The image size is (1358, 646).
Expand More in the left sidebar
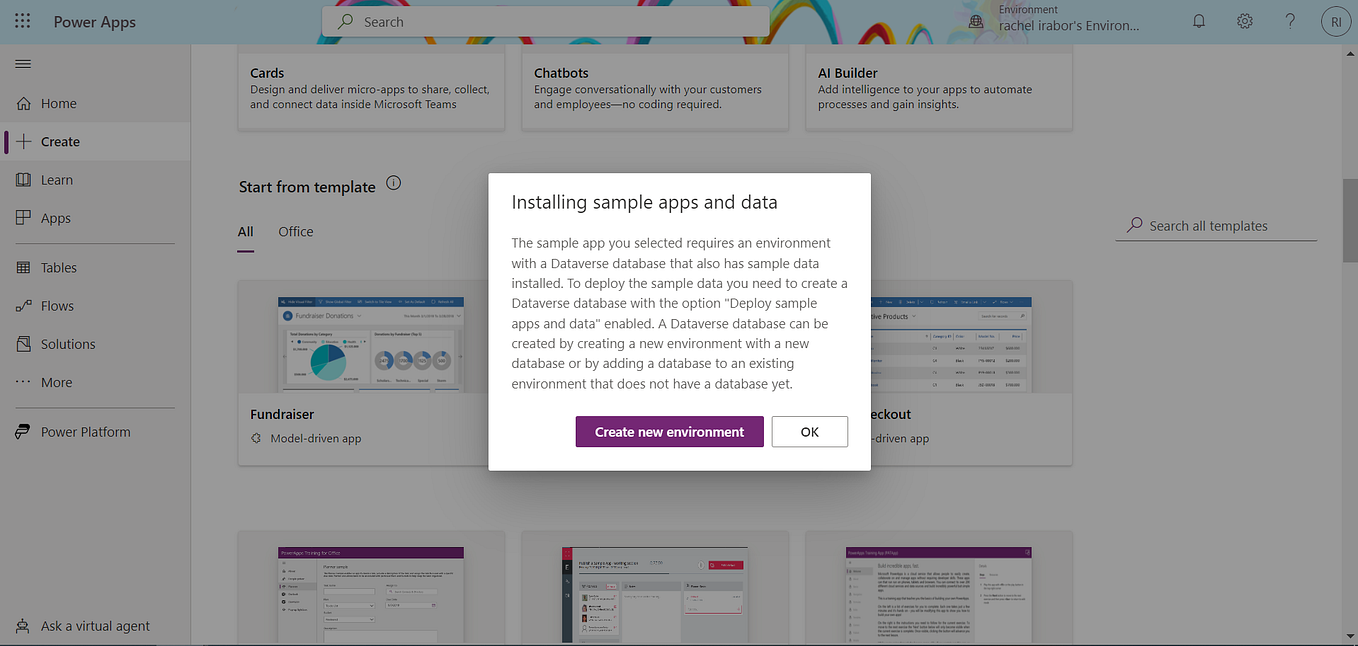pos(55,381)
